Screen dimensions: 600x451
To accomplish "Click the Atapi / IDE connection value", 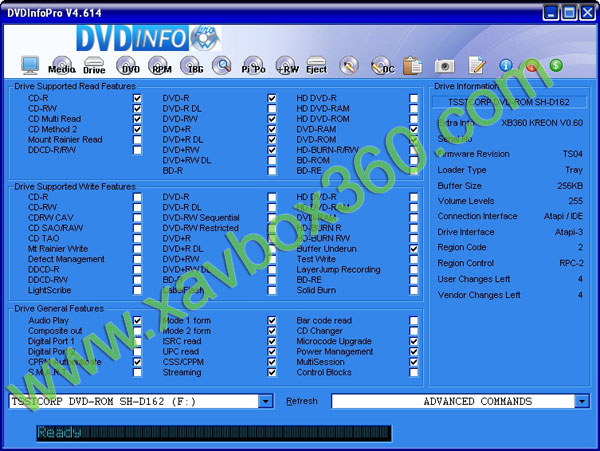I will (x=563, y=216).
